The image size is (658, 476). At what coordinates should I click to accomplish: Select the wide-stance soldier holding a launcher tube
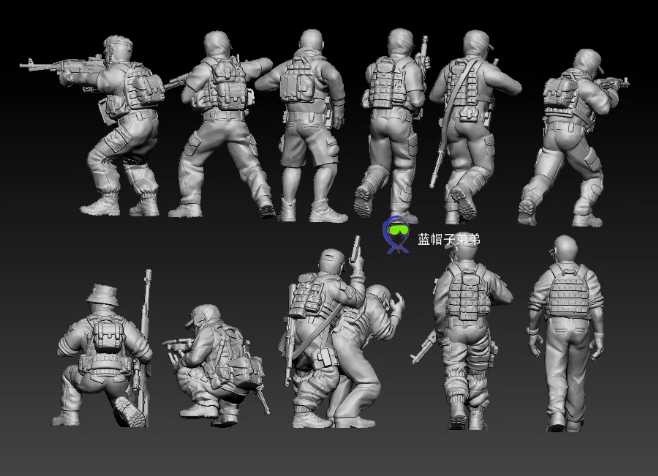point(222,124)
